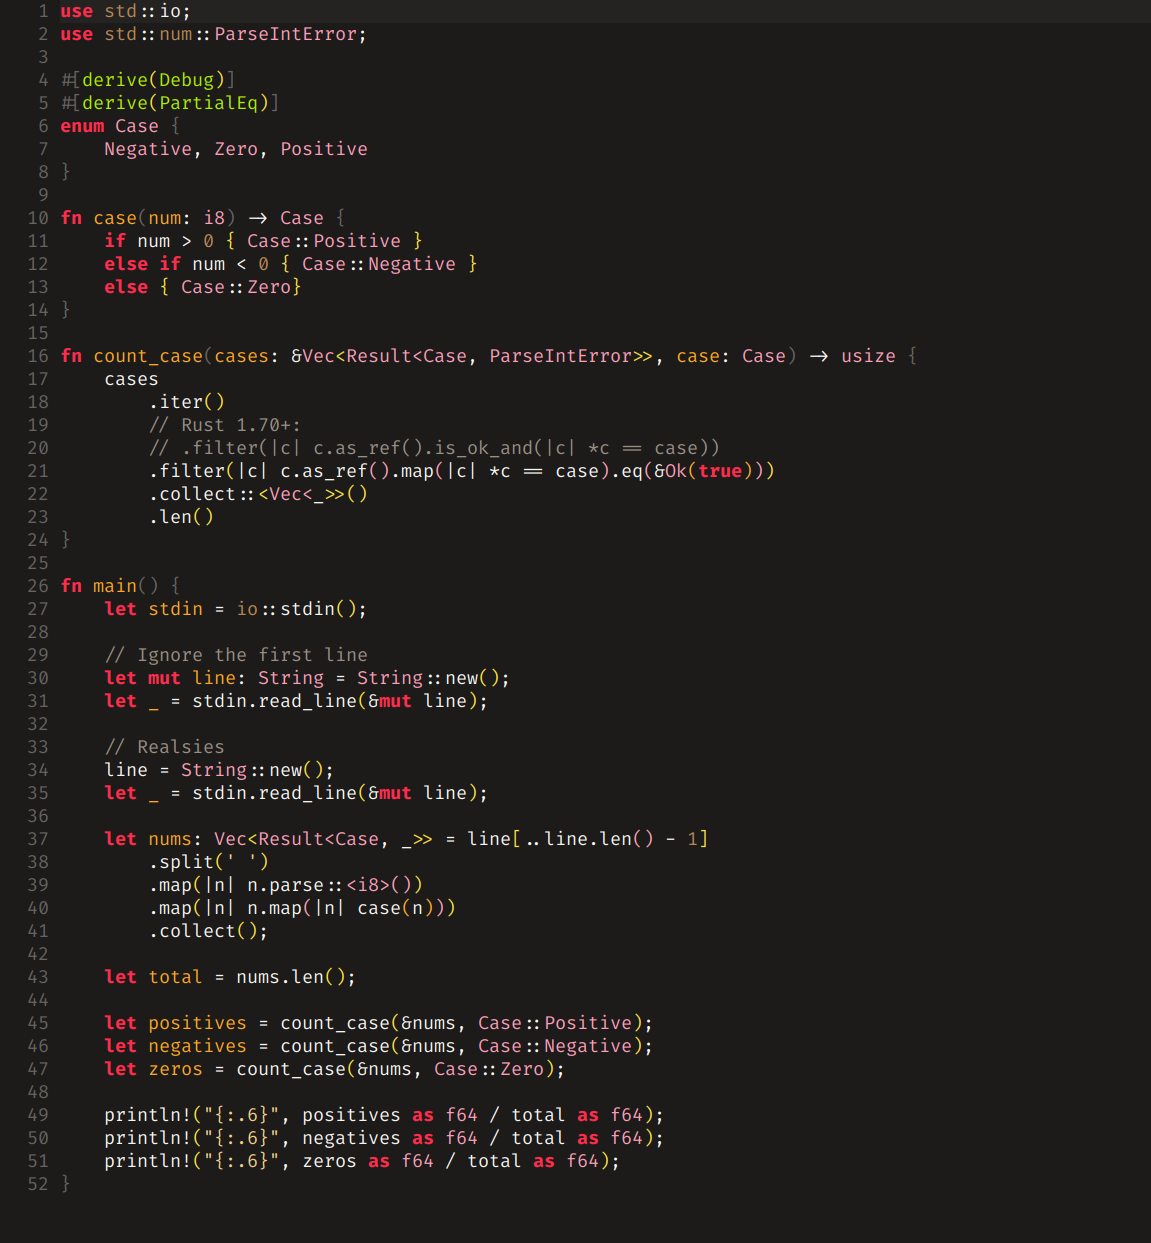Click 'derive(Debug)' attribute text
This screenshot has height=1243, width=1151.
point(154,80)
